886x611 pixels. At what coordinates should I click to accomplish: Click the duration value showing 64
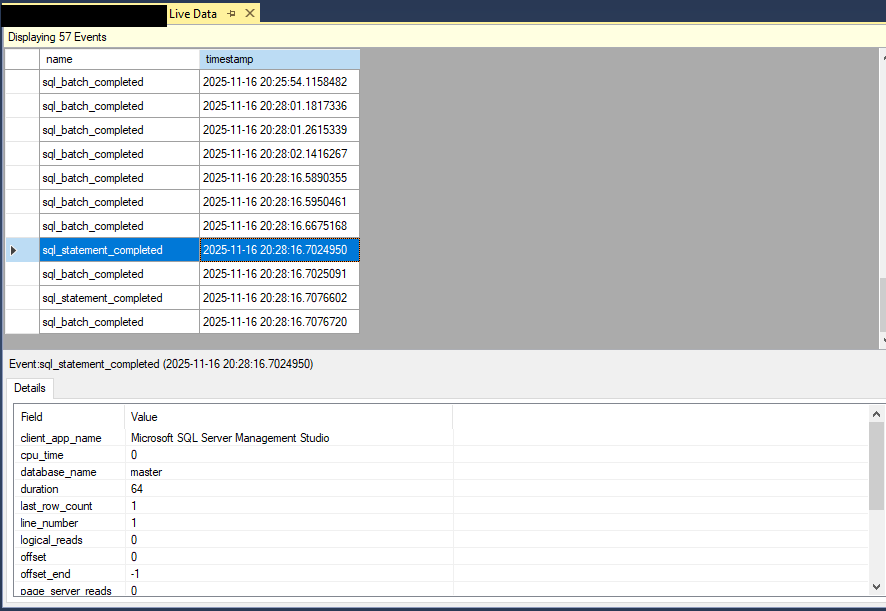tap(135, 489)
